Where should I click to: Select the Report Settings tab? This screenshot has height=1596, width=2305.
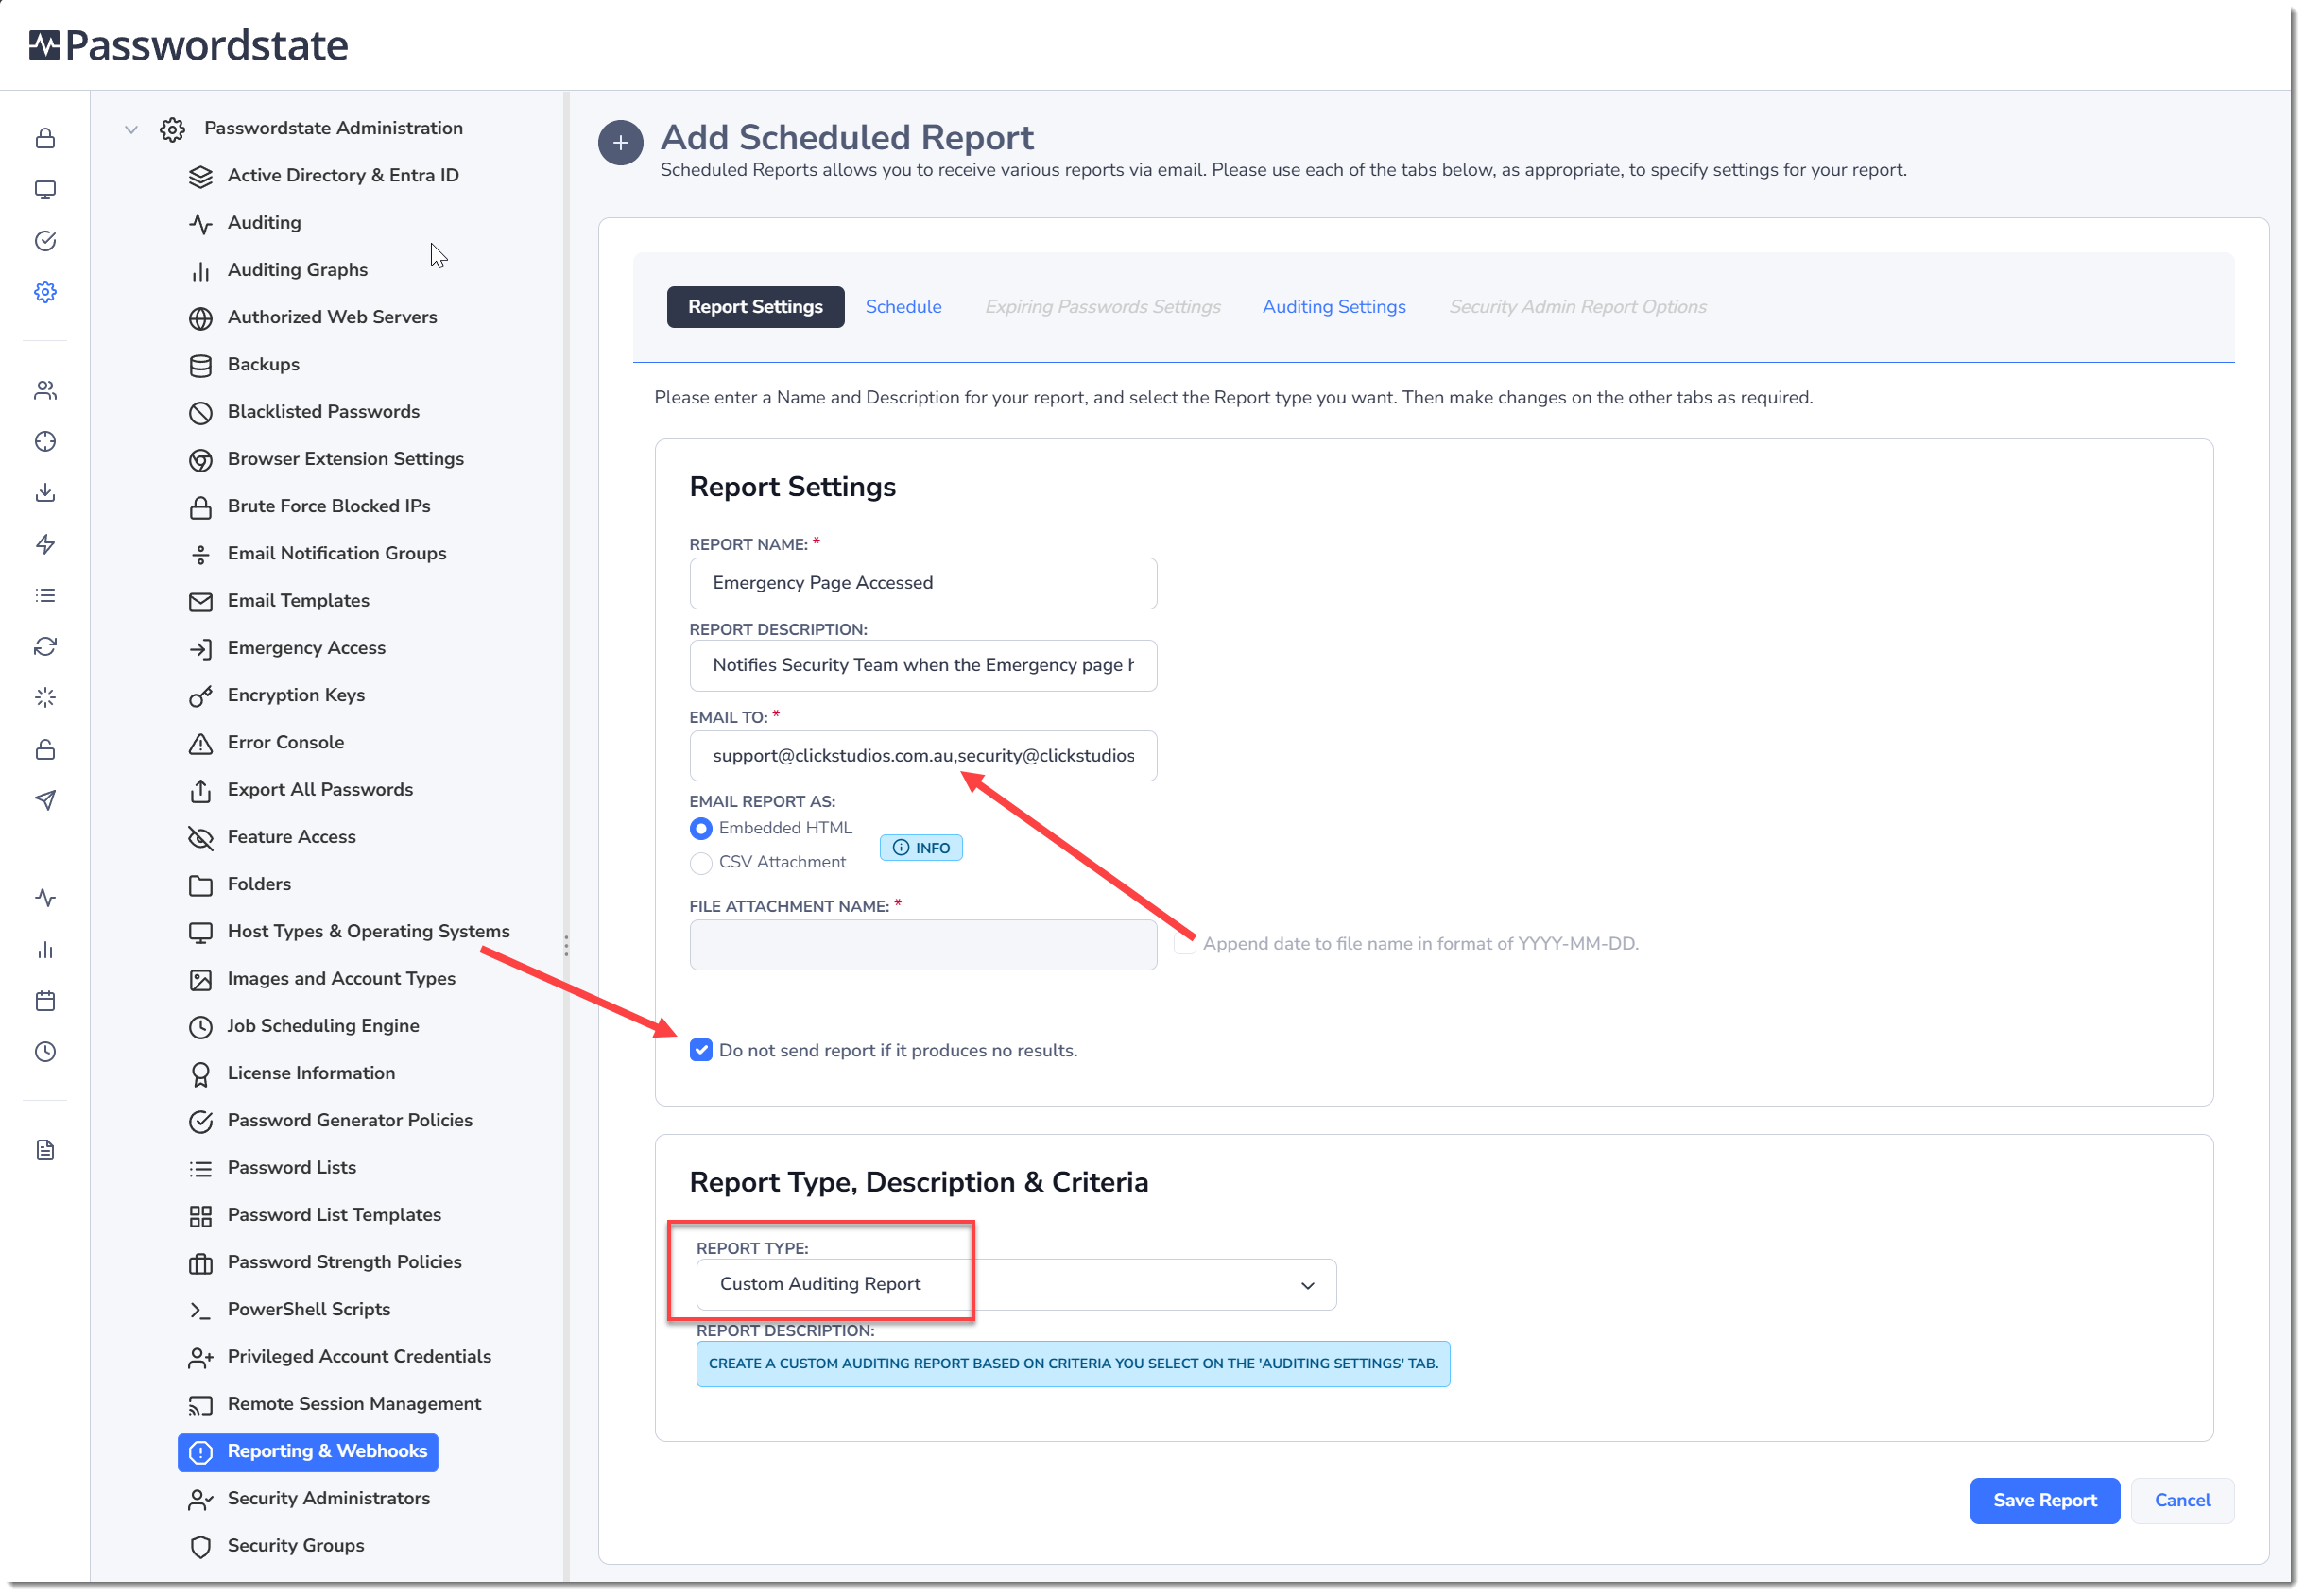pyautogui.click(x=755, y=307)
